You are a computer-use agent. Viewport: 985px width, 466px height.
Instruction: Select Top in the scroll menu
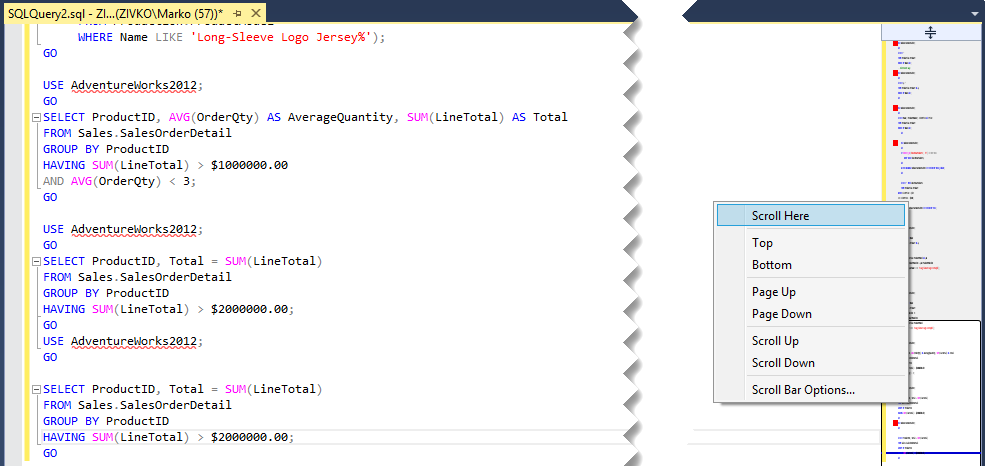[762, 243]
